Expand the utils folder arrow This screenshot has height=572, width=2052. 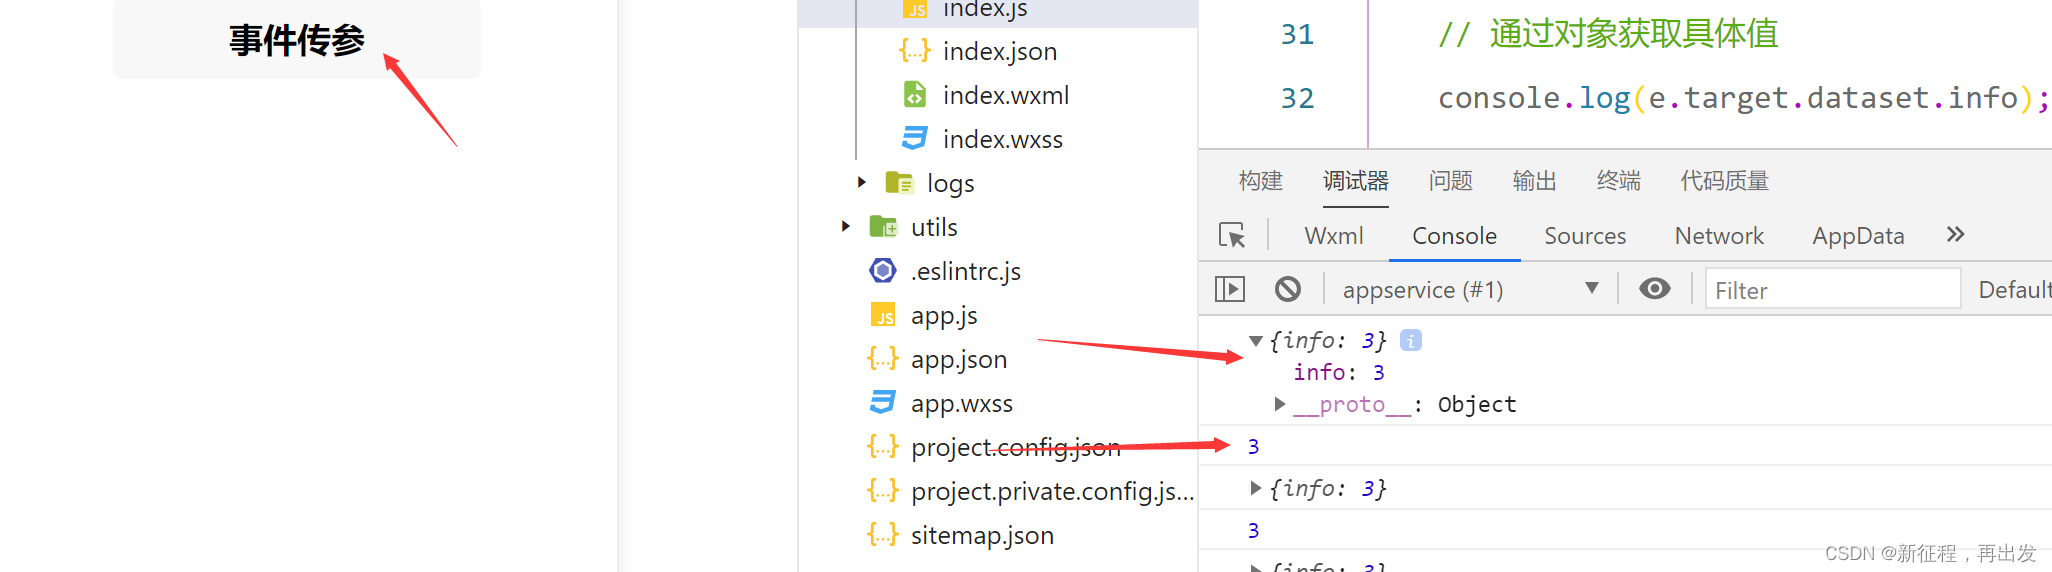coord(846,226)
